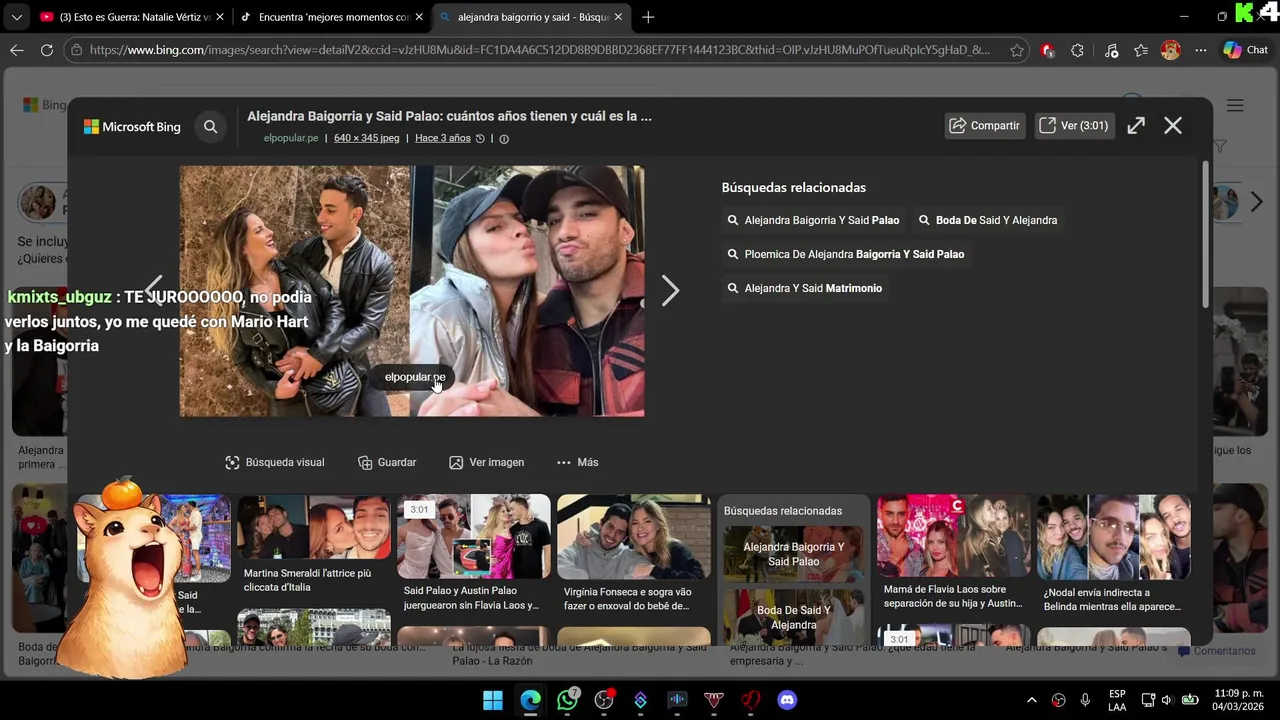Open the audio waveform app in taskbar

coord(677,700)
